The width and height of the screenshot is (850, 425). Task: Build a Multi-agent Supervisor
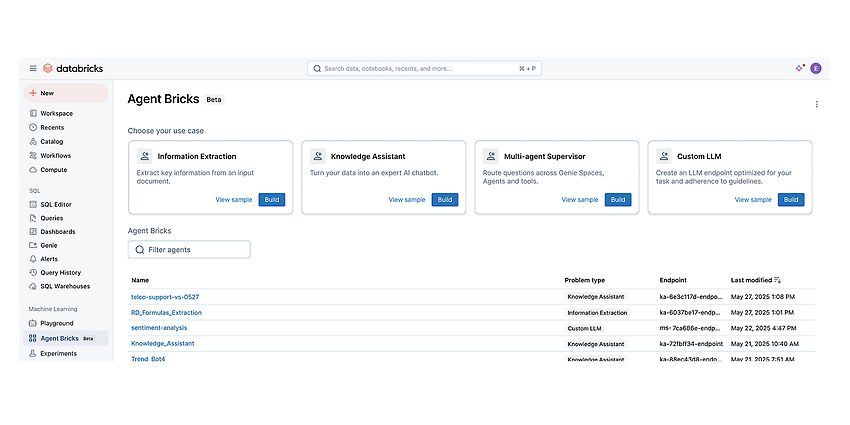click(x=618, y=199)
